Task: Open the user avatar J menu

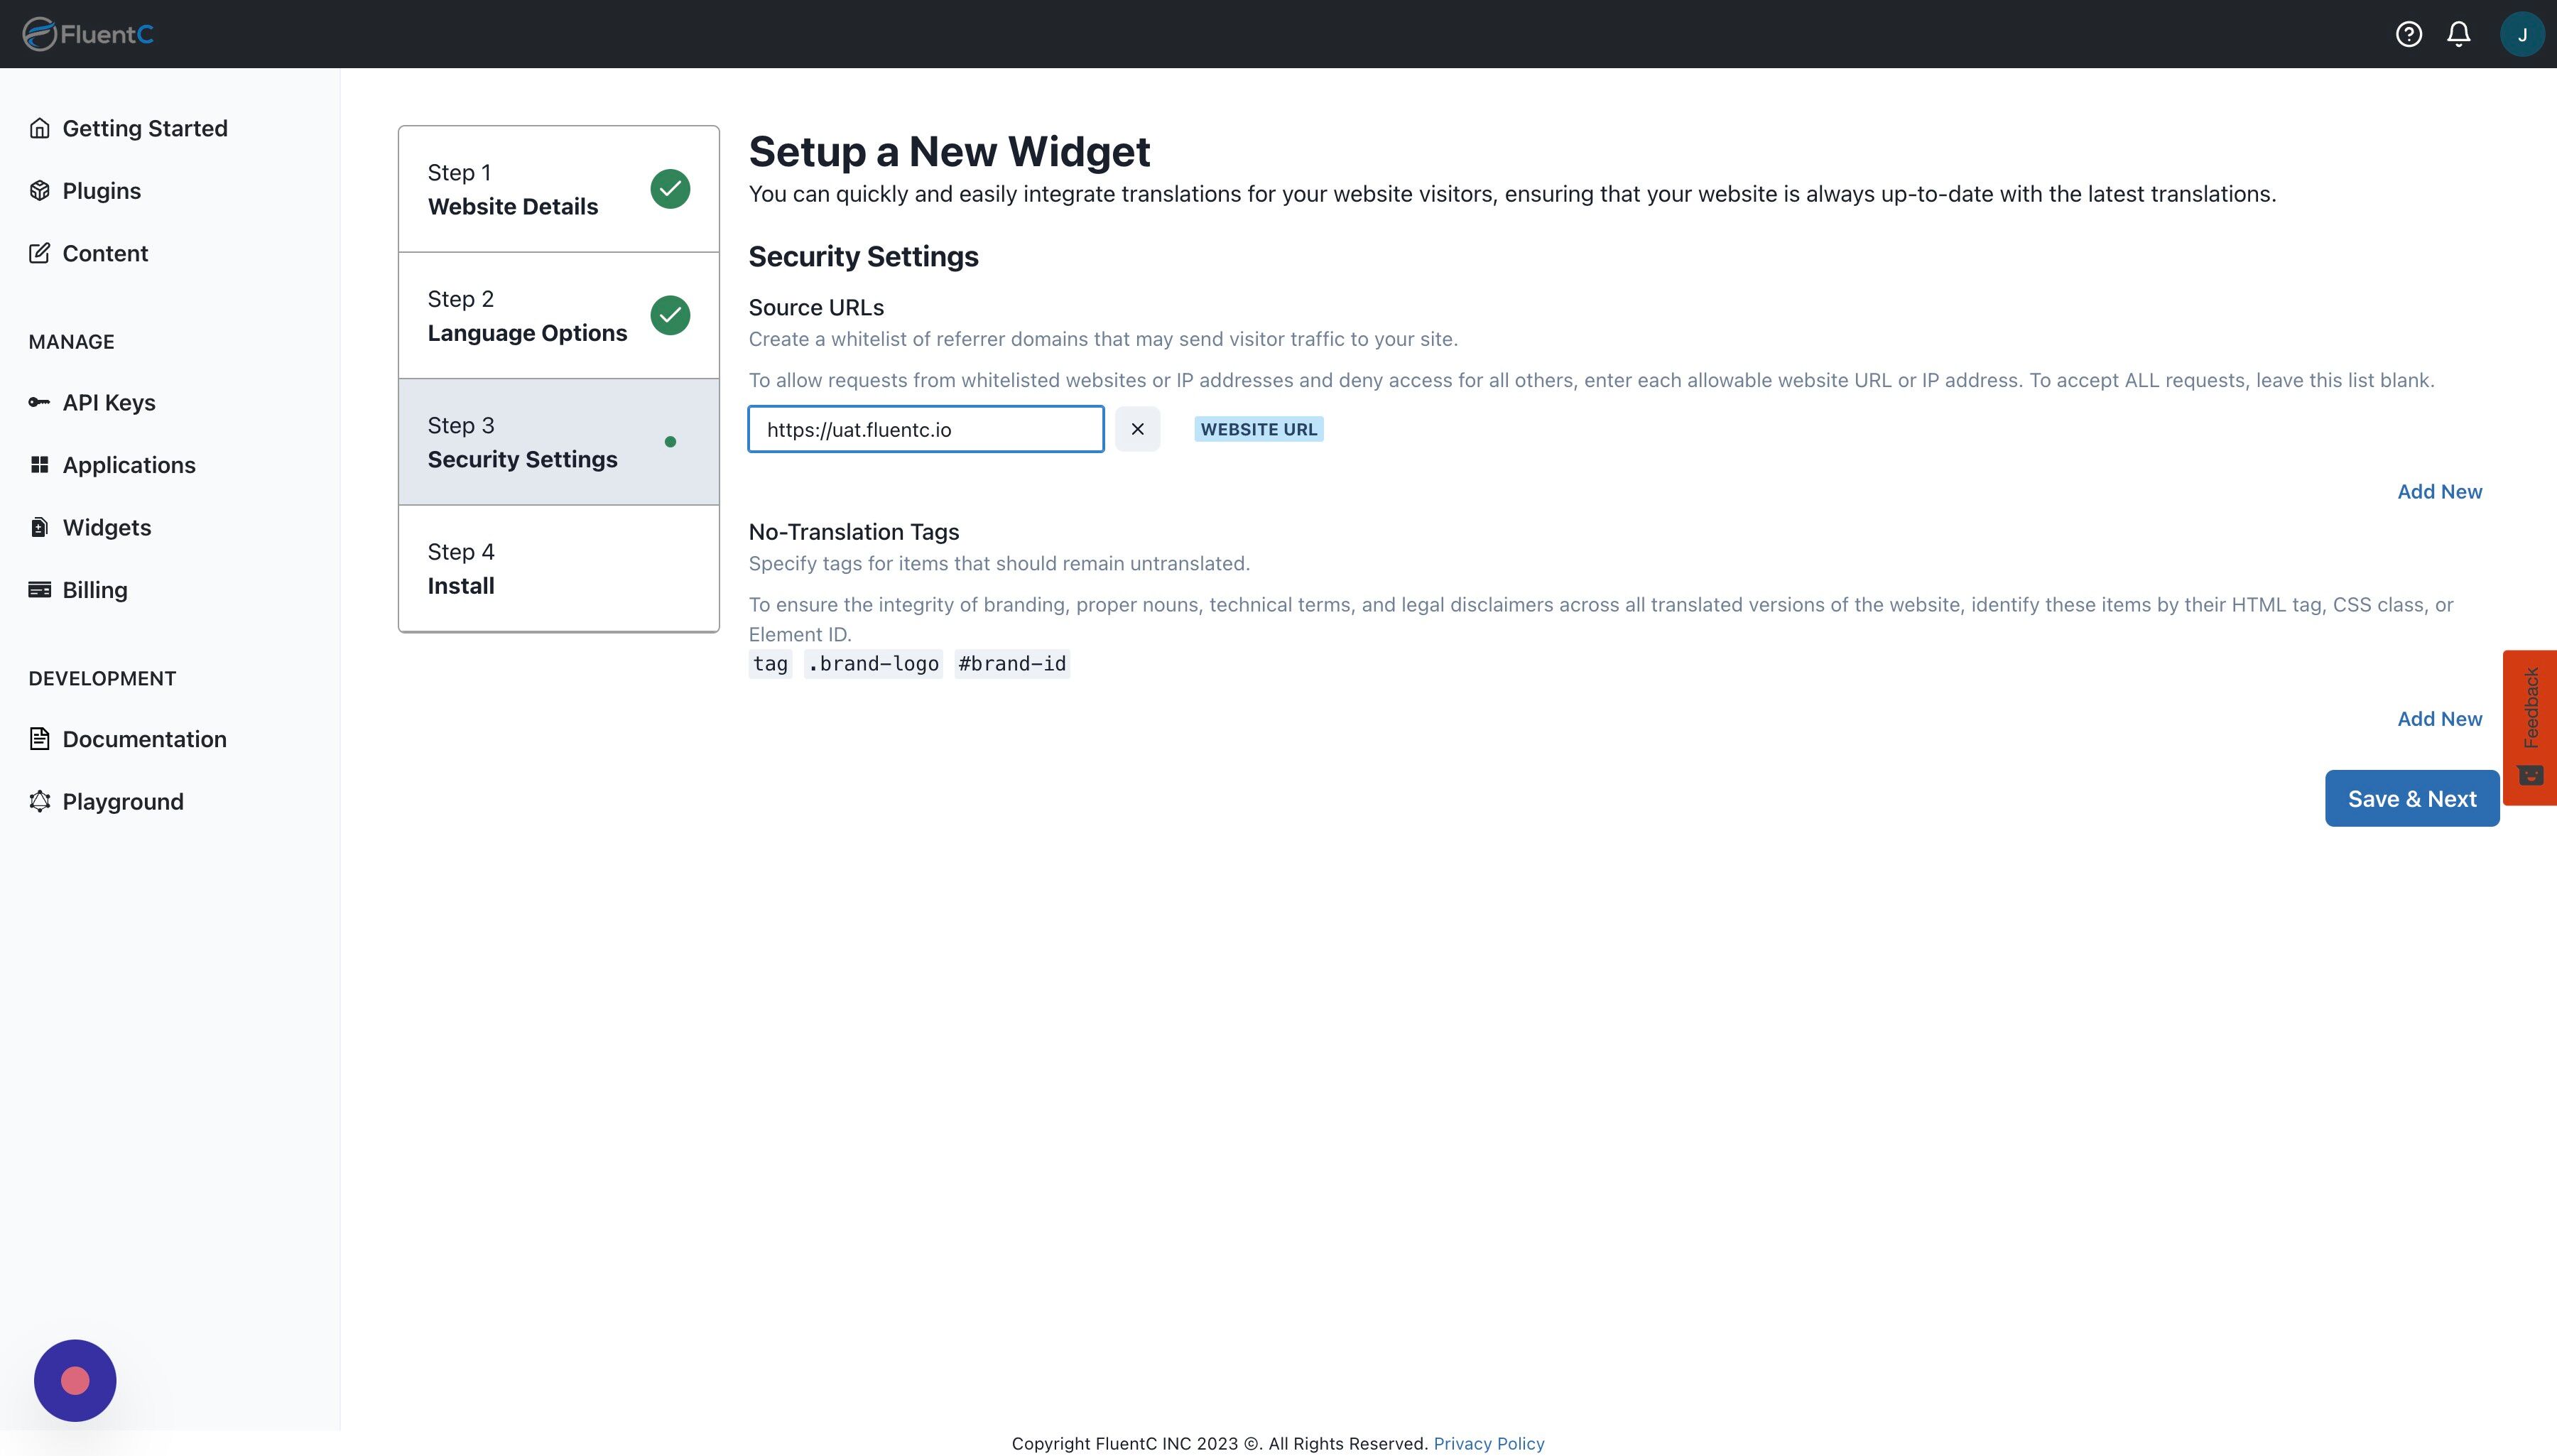Action: point(2521,34)
